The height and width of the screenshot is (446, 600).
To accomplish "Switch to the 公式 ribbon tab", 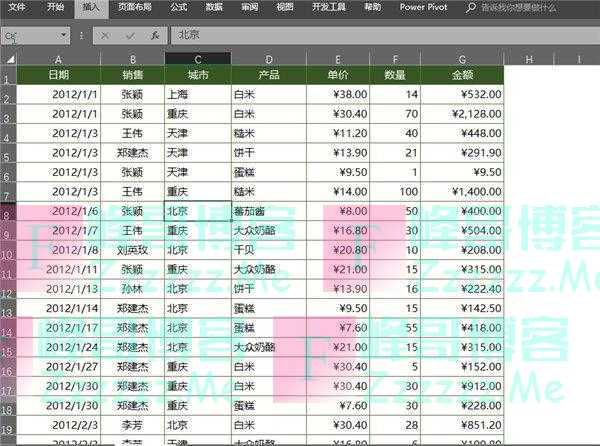I will pos(179,7).
